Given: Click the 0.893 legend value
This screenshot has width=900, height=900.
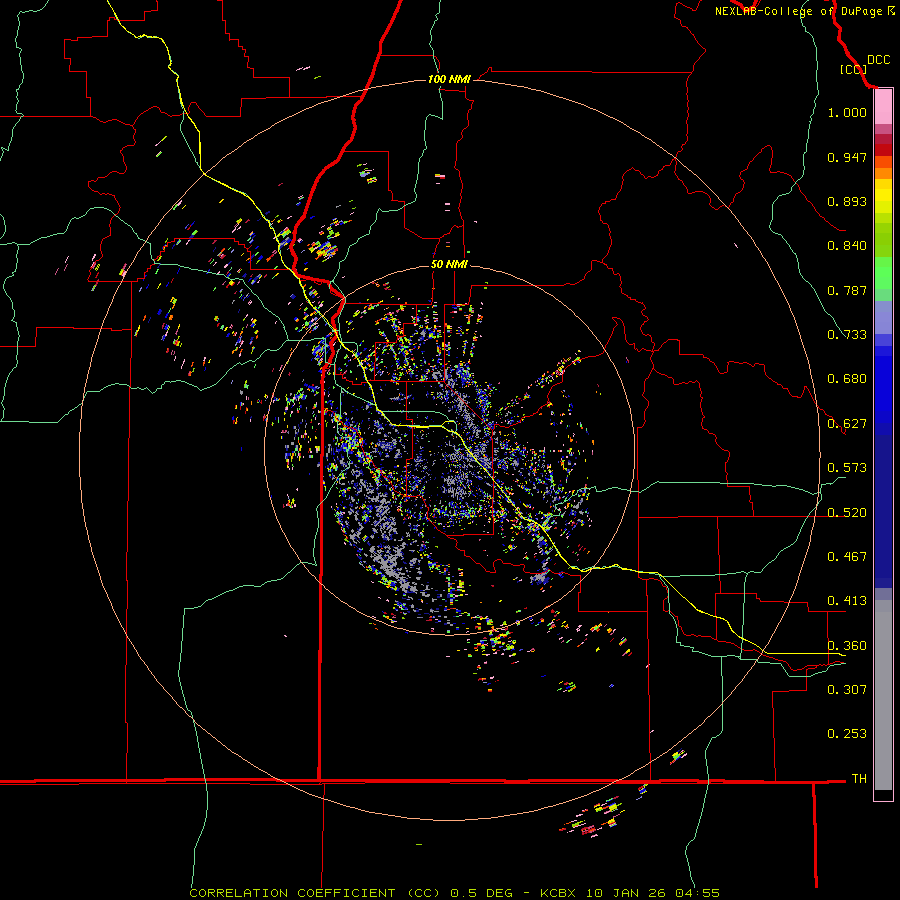Looking at the screenshot, I should pos(847,201).
